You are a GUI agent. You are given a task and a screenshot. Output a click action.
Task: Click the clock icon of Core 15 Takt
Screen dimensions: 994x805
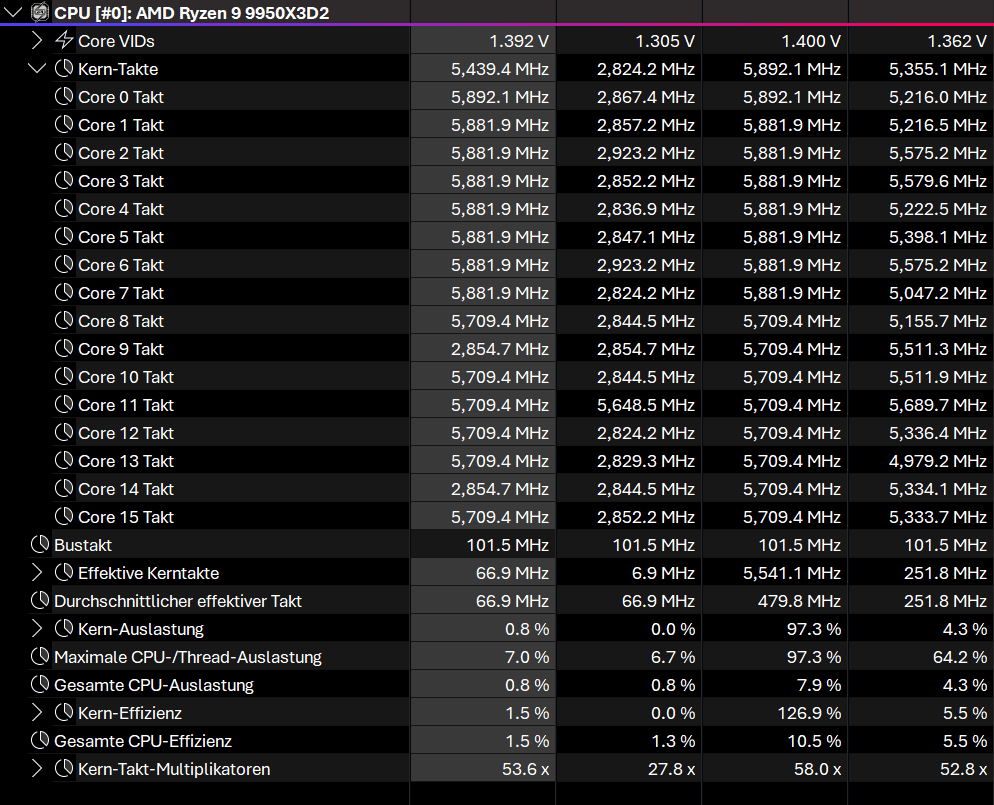(x=64, y=517)
